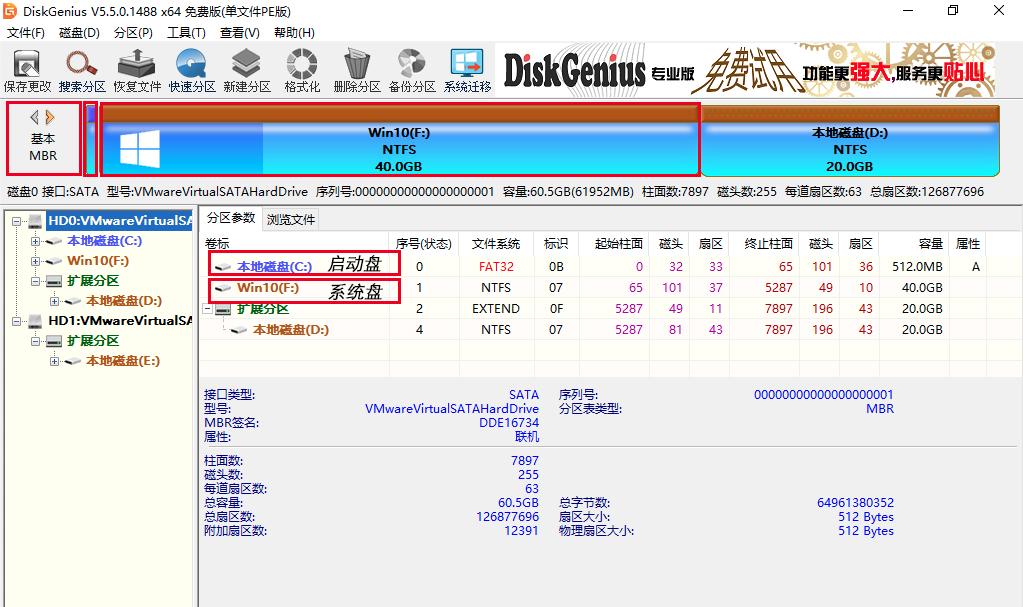This screenshot has width=1023, height=607.
Task: Select Win10(F:) in disk tree
Action: [98, 260]
